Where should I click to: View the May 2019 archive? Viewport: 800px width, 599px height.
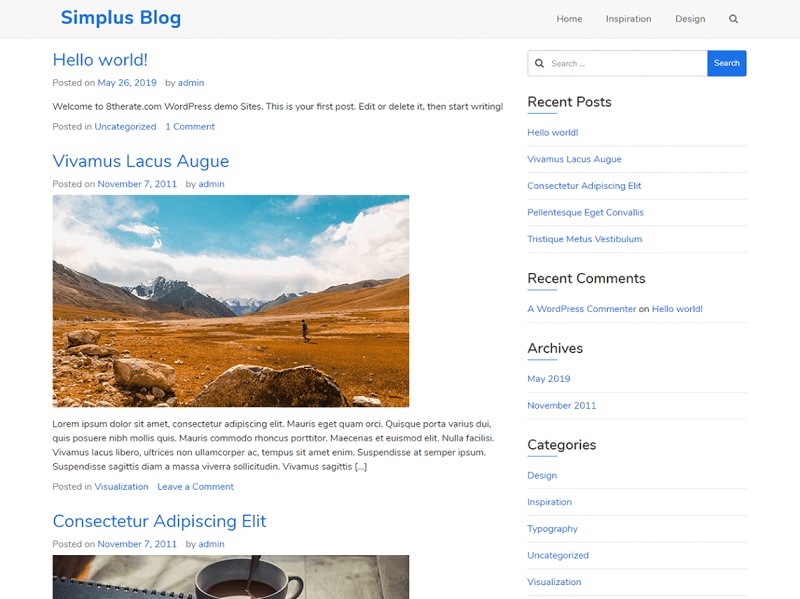(548, 379)
